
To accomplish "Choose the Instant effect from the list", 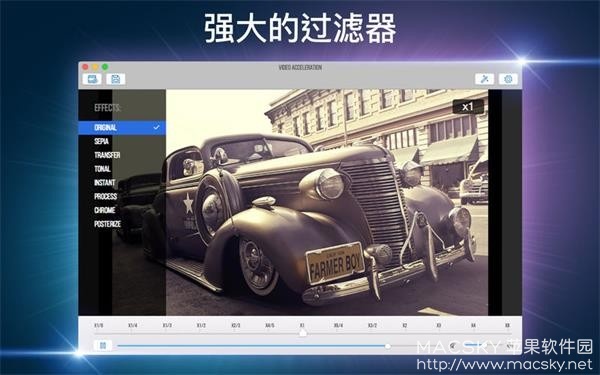I will tap(104, 183).
